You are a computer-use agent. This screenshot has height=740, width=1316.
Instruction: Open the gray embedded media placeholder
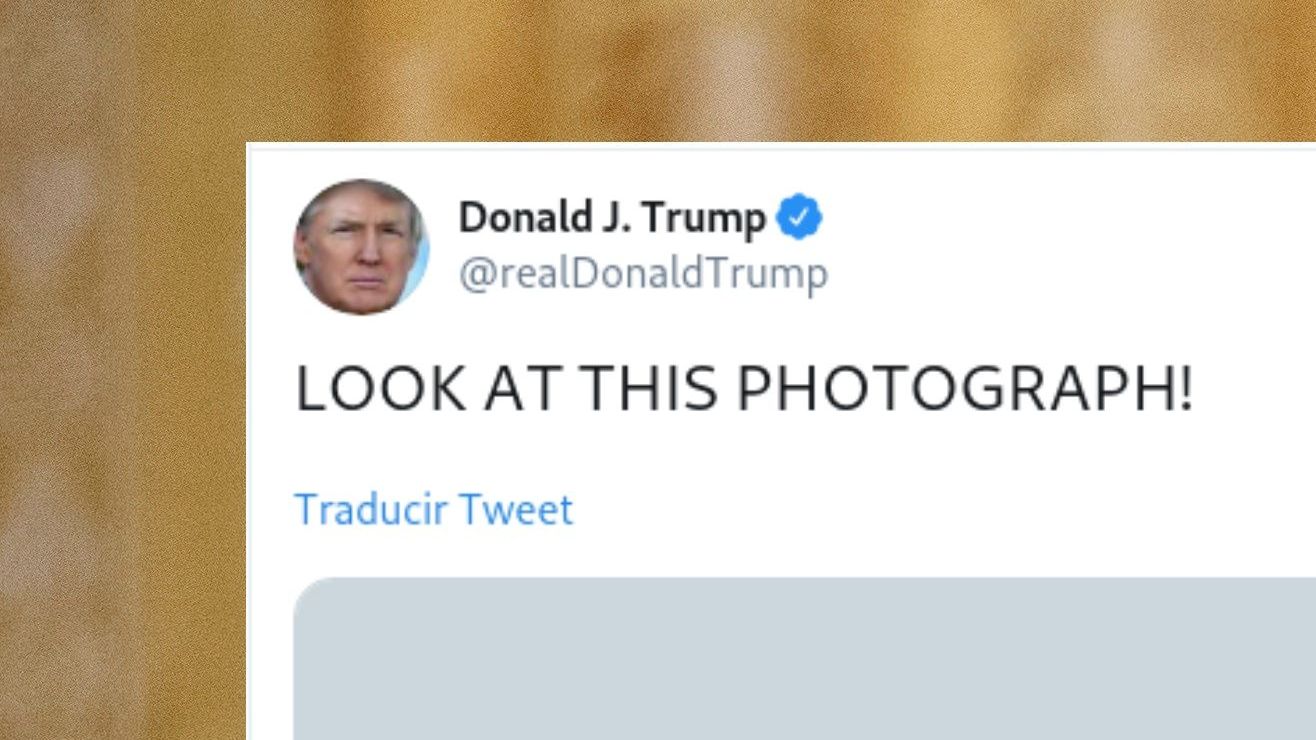(804, 658)
